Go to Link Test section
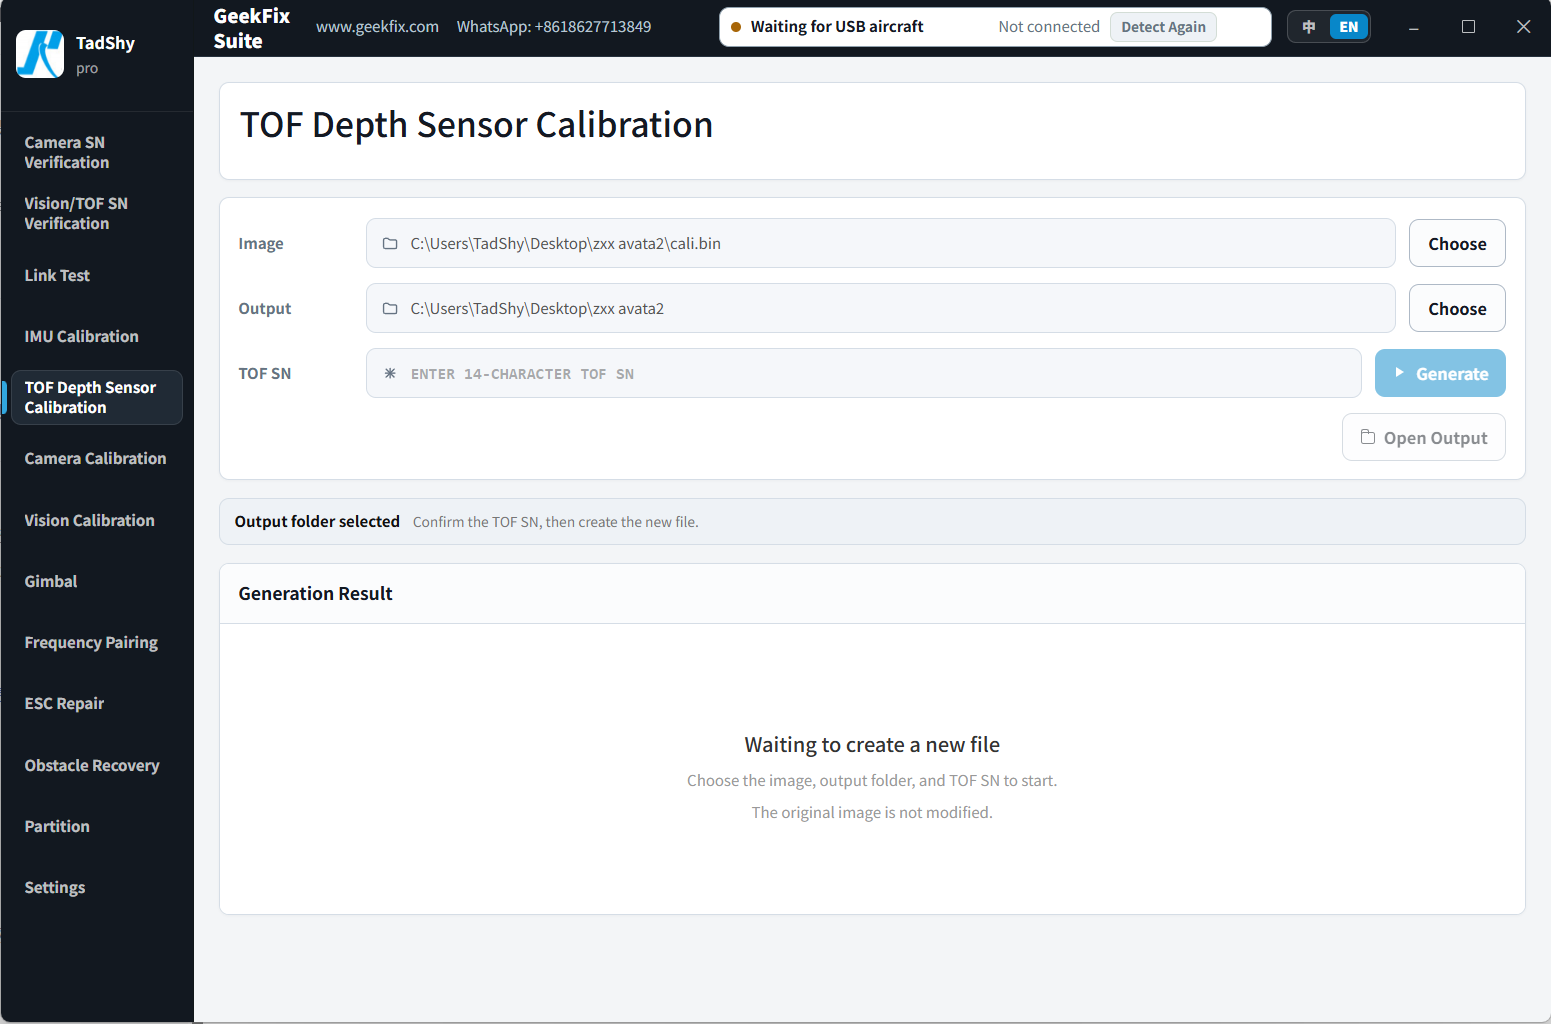This screenshot has height=1024, width=1551. pos(96,275)
